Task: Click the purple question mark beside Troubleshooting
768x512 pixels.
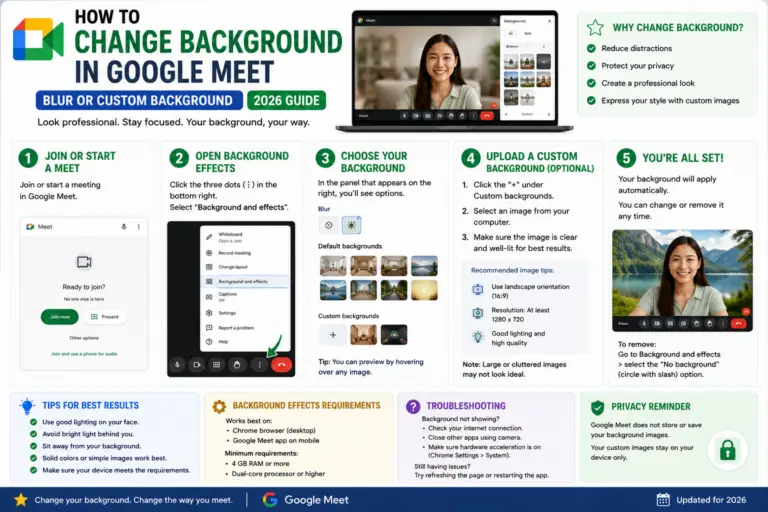Action: click(413, 406)
